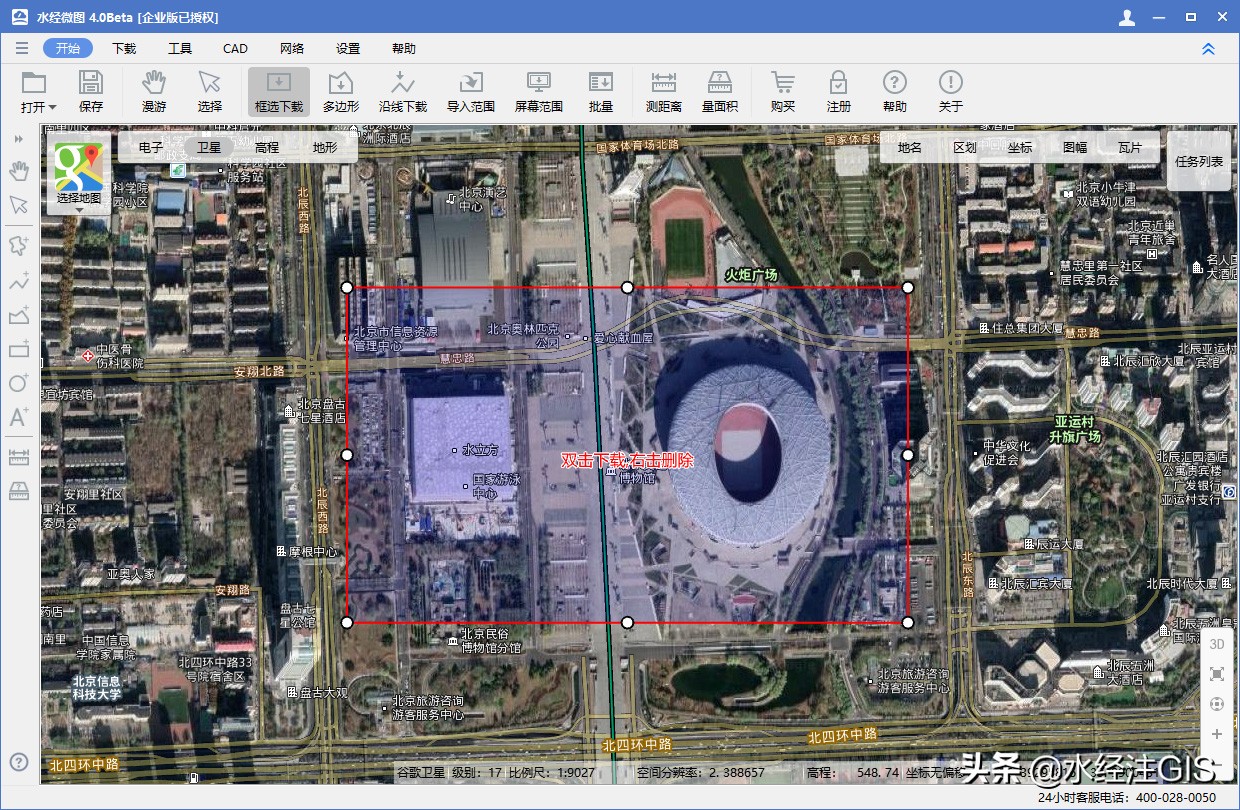Open the Import Range (导入范围) tool
Image resolution: width=1240 pixels, height=810 pixels.
(x=471, y=91)
